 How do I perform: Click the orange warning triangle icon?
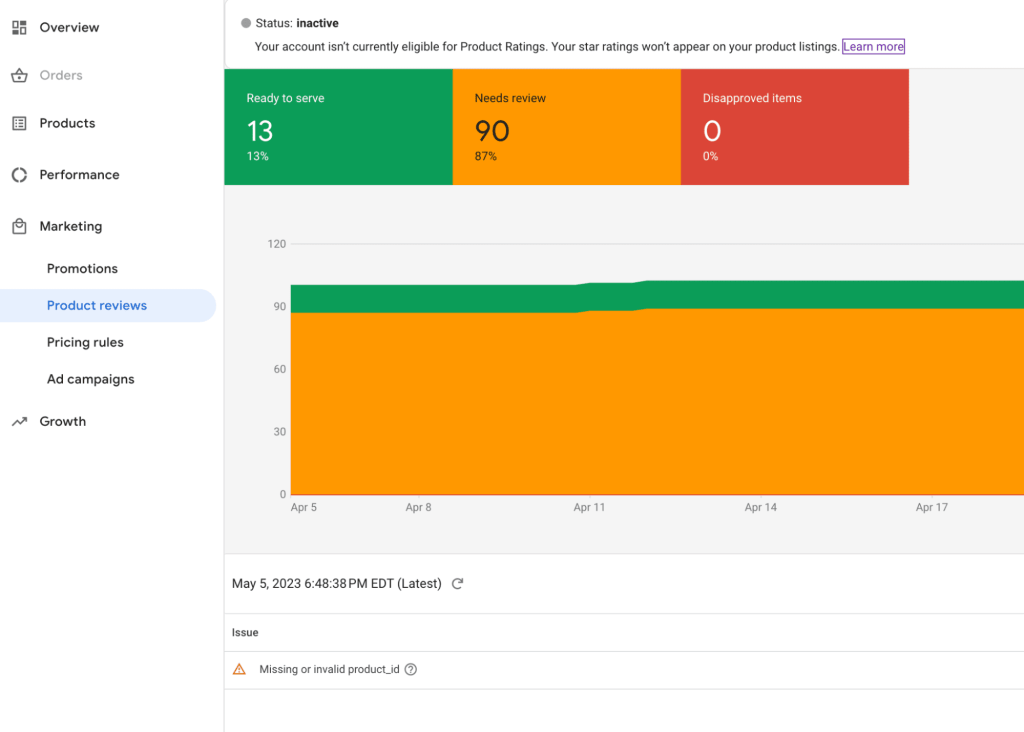tap(239, 670)
